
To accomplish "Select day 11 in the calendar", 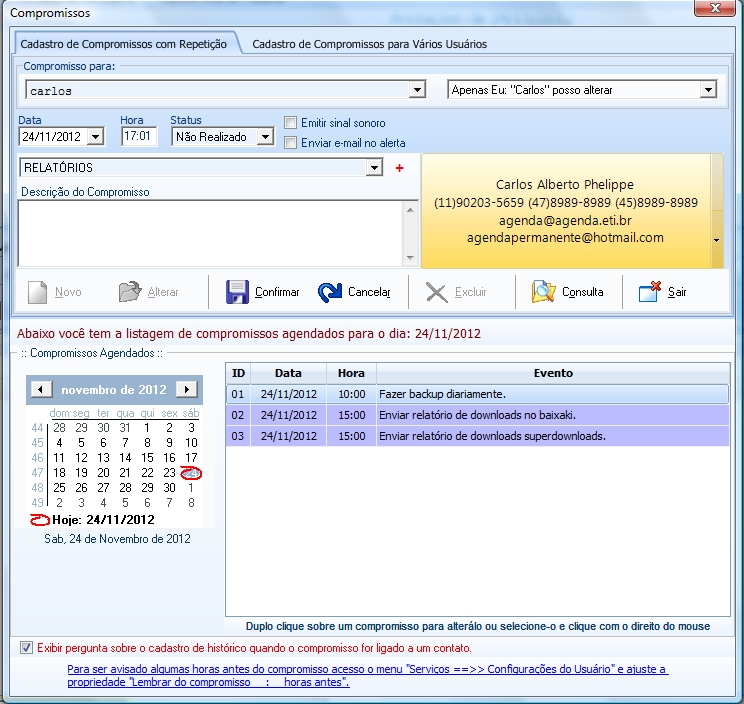I will click(59, 458).
